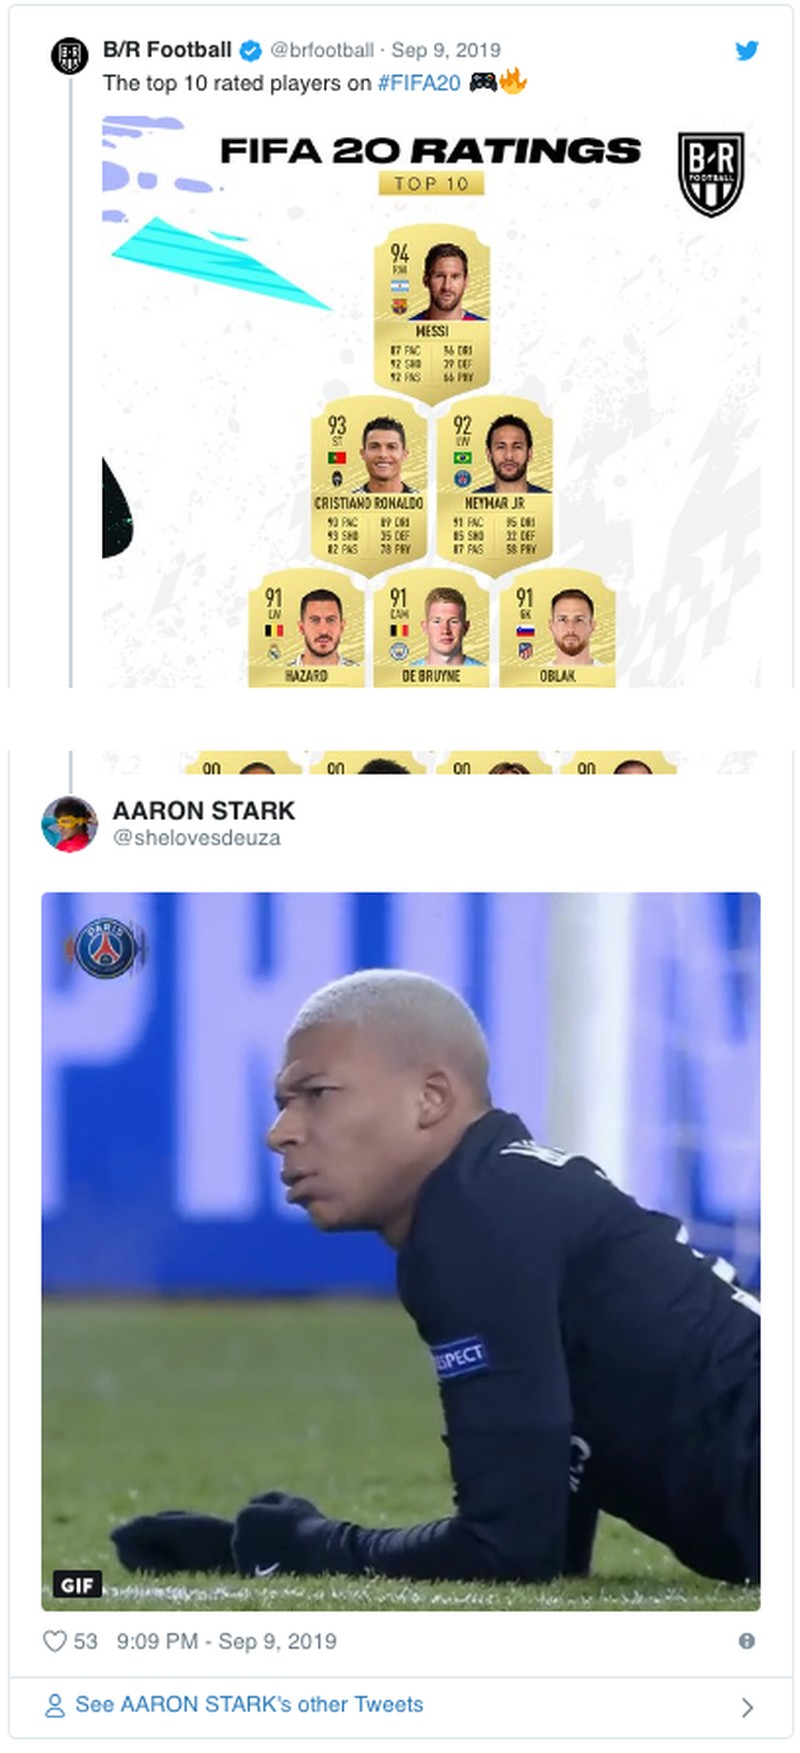Open the B/R Football account name

[x=167, y=50]
